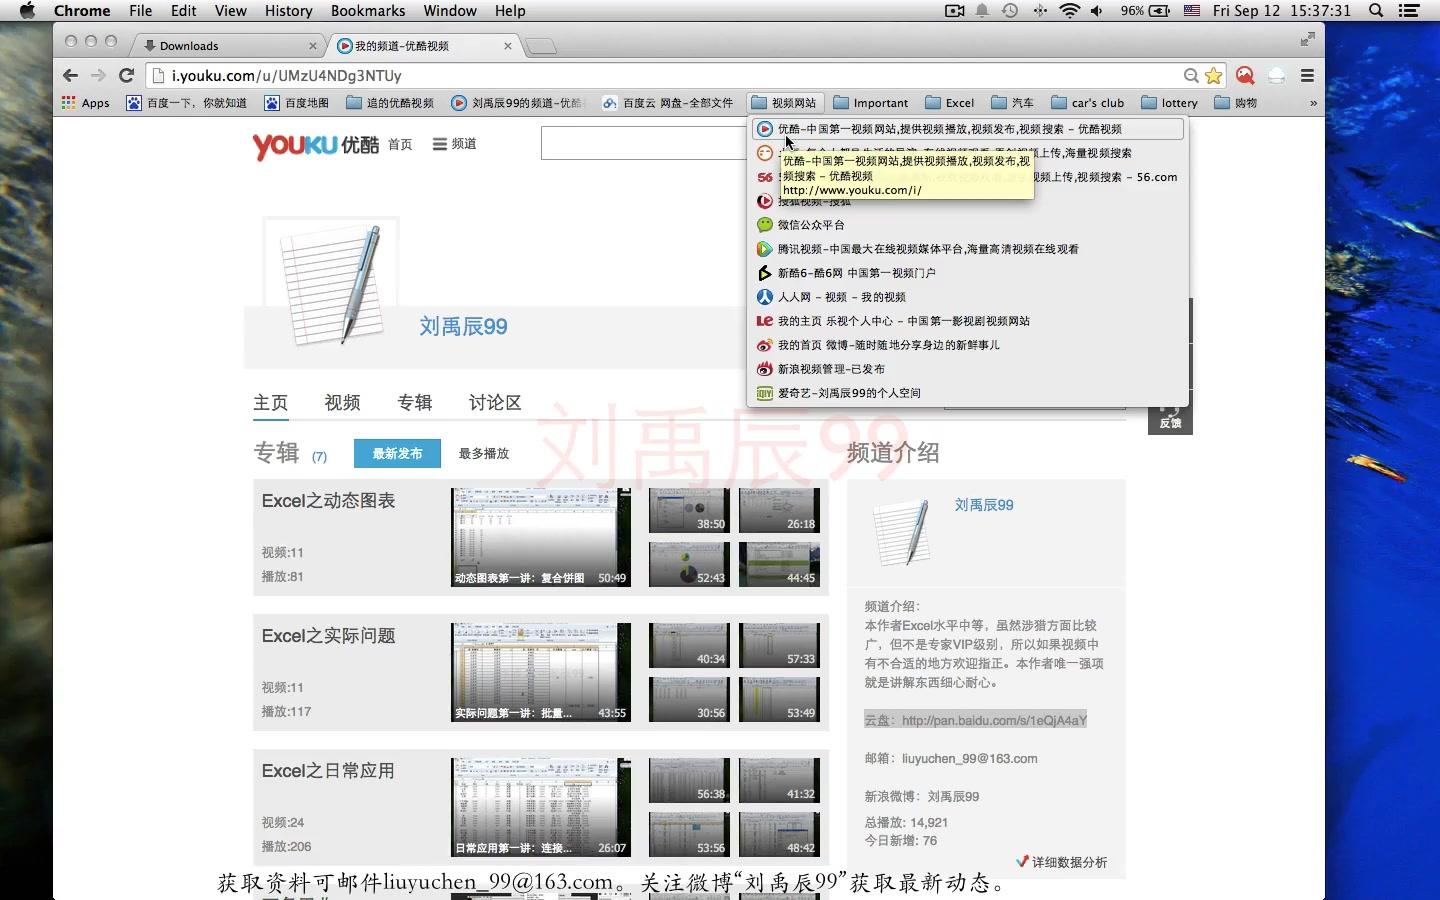Click the Chrome back arrow button
Image resolution: width=1440 pixels, height=900 pixels.
click(70, 76)
